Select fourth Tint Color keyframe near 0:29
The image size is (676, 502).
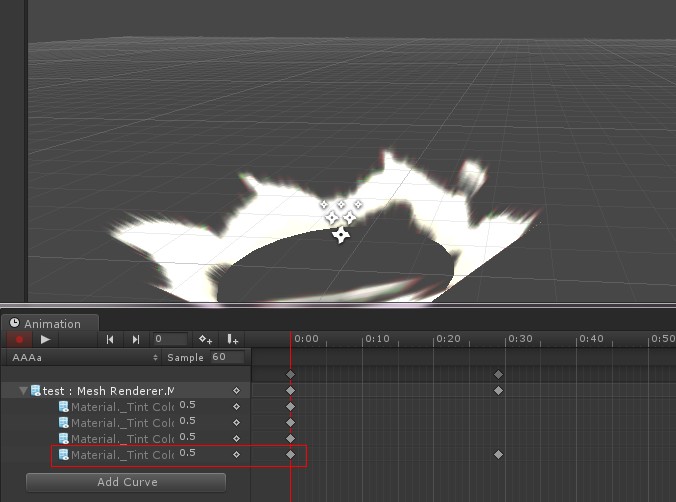498,455
